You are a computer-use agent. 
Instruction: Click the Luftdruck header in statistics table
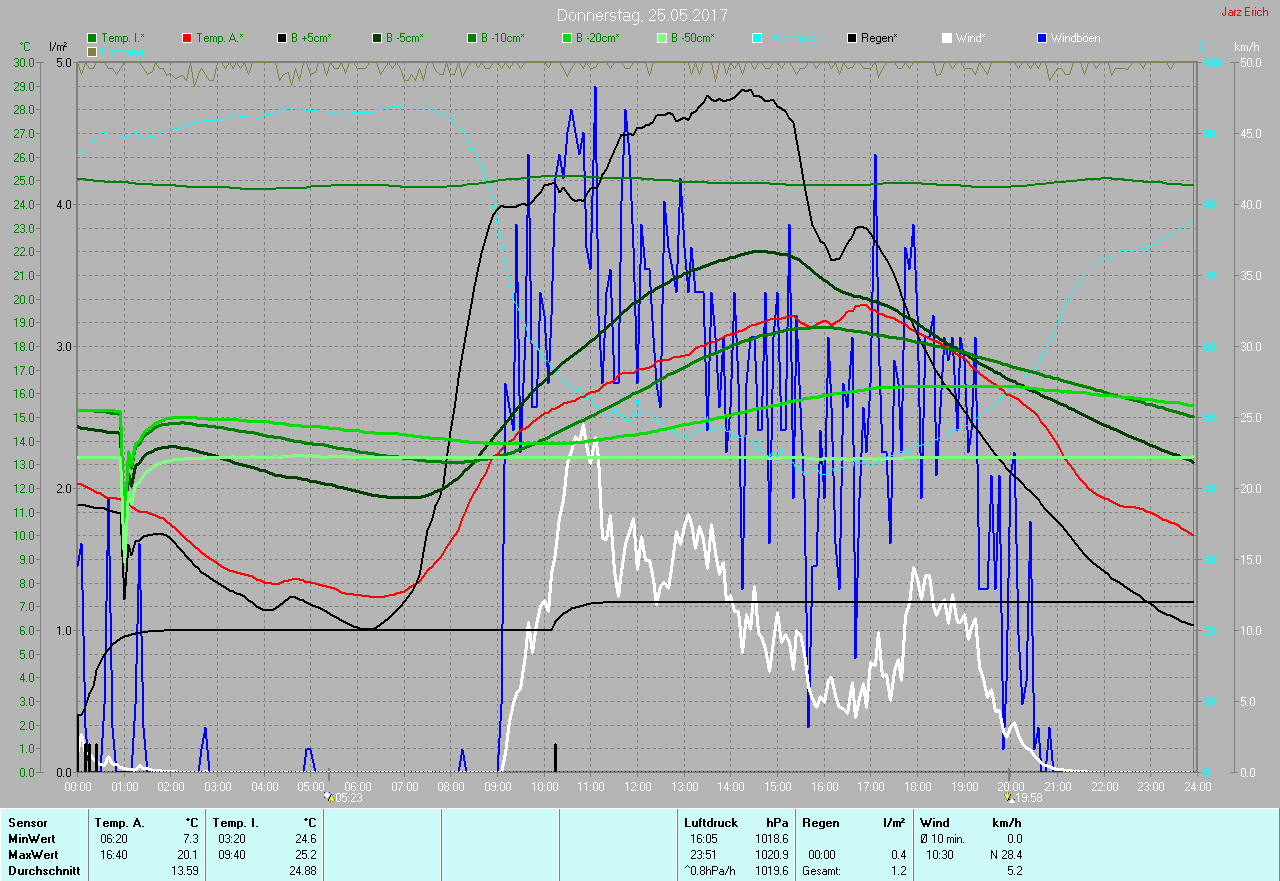710,822
